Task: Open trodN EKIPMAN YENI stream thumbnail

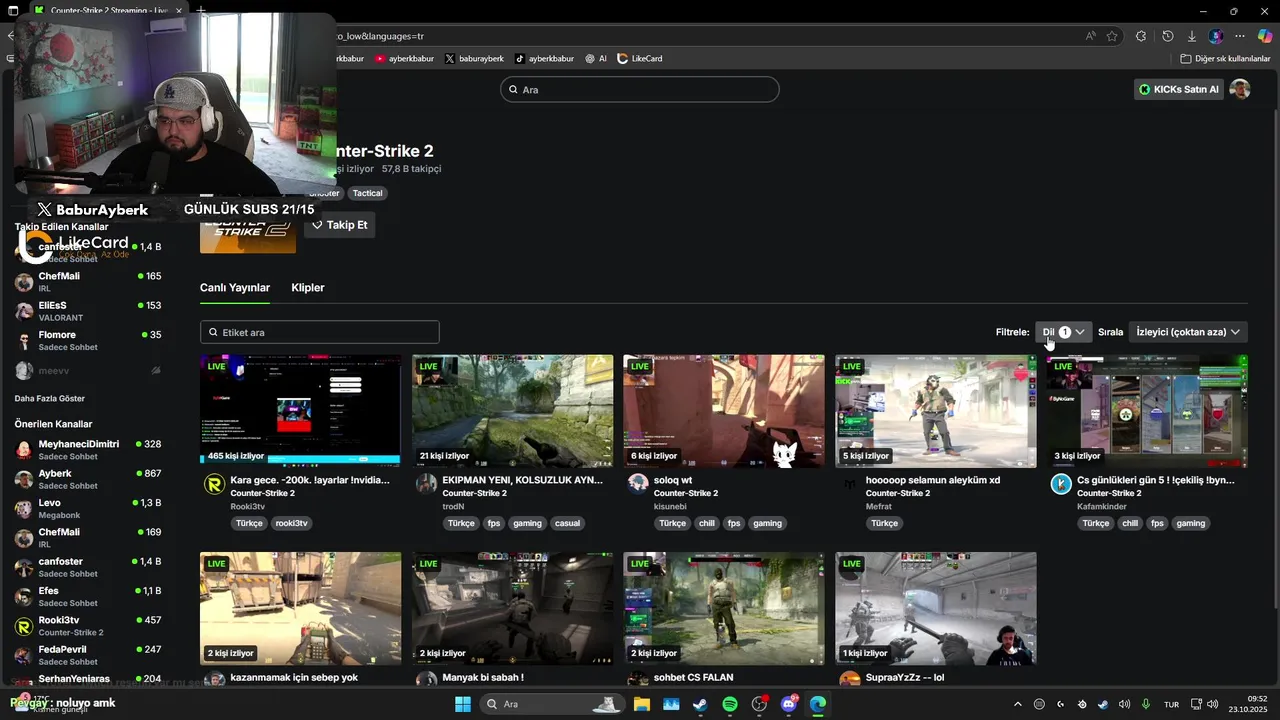Action: click(512, 411)
